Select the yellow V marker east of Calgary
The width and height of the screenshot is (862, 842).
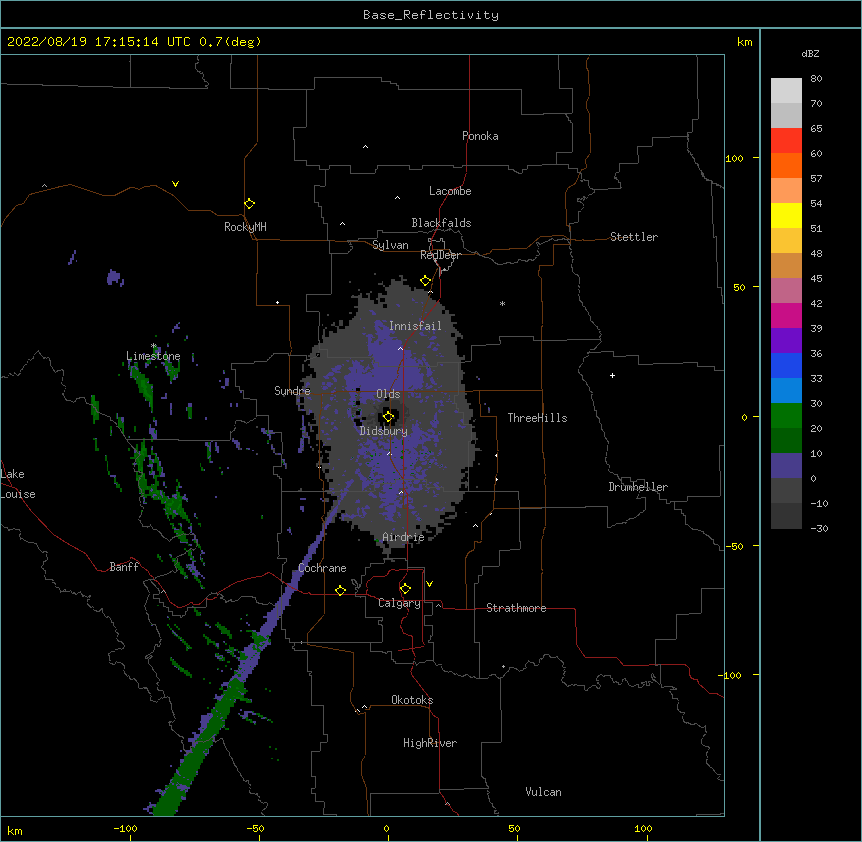[429, 584]
